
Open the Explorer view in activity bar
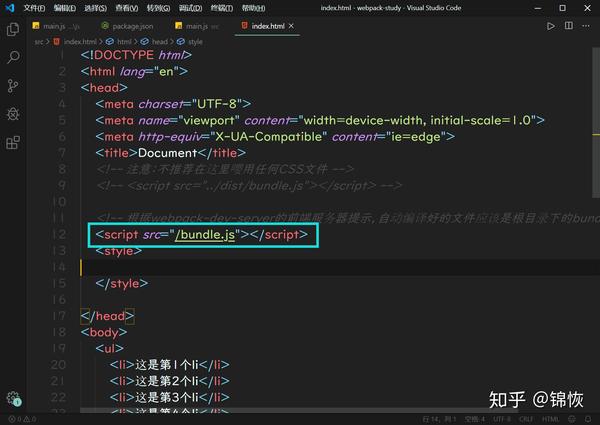click(x=13, y=29)
